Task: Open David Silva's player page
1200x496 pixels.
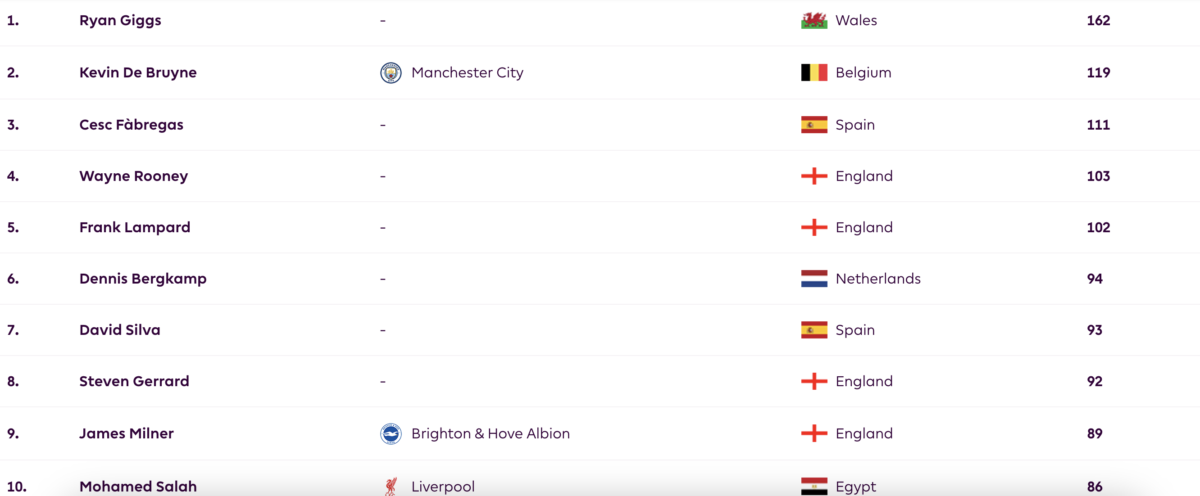Action: 120,330
